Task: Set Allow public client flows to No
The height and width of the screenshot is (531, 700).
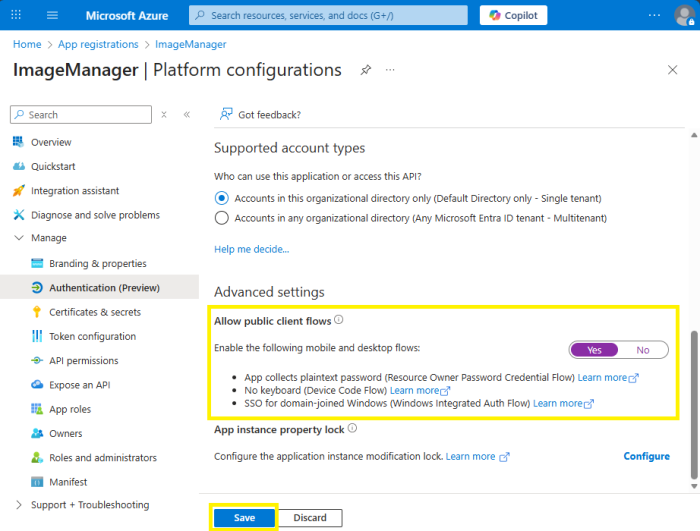Action: (x=642, y=350)
